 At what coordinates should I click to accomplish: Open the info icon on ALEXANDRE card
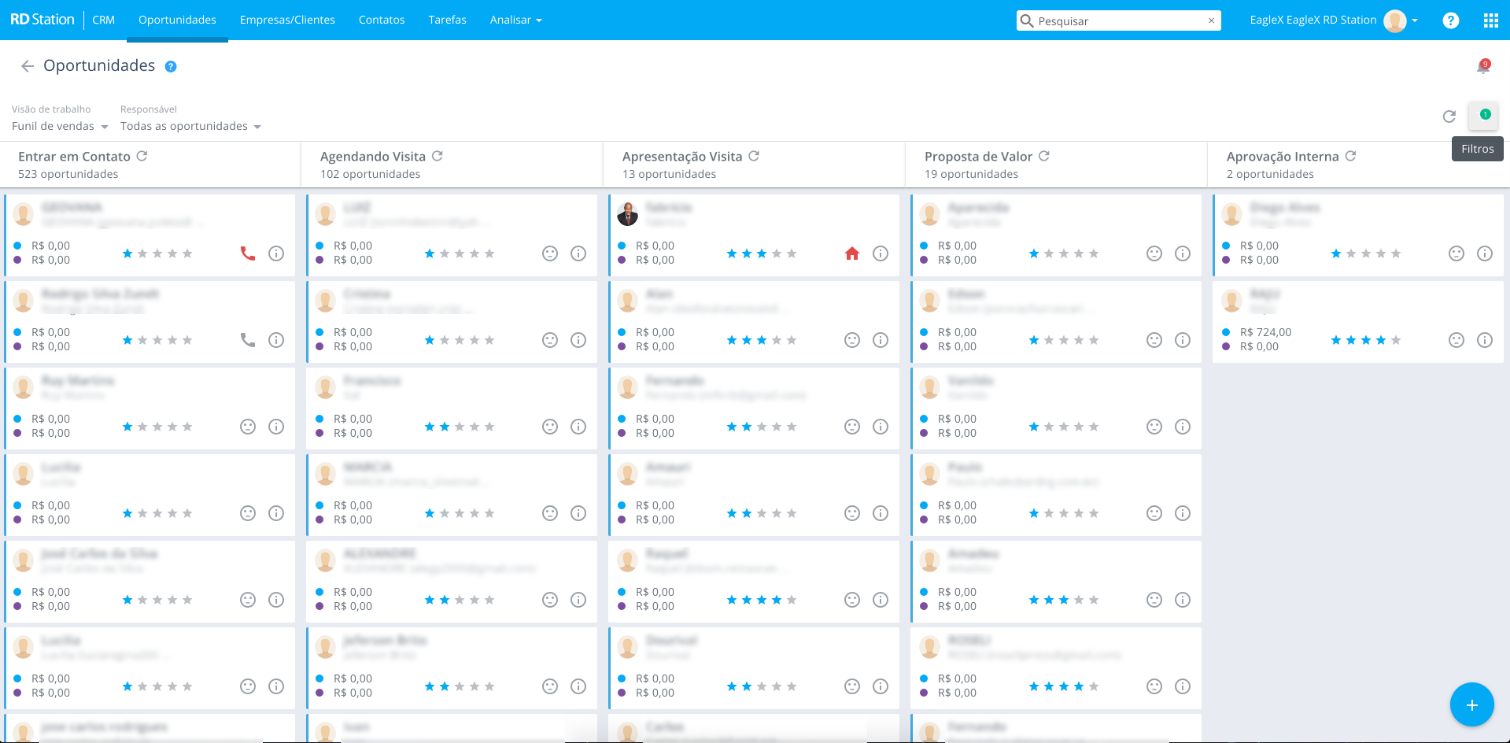coord(578,600)
